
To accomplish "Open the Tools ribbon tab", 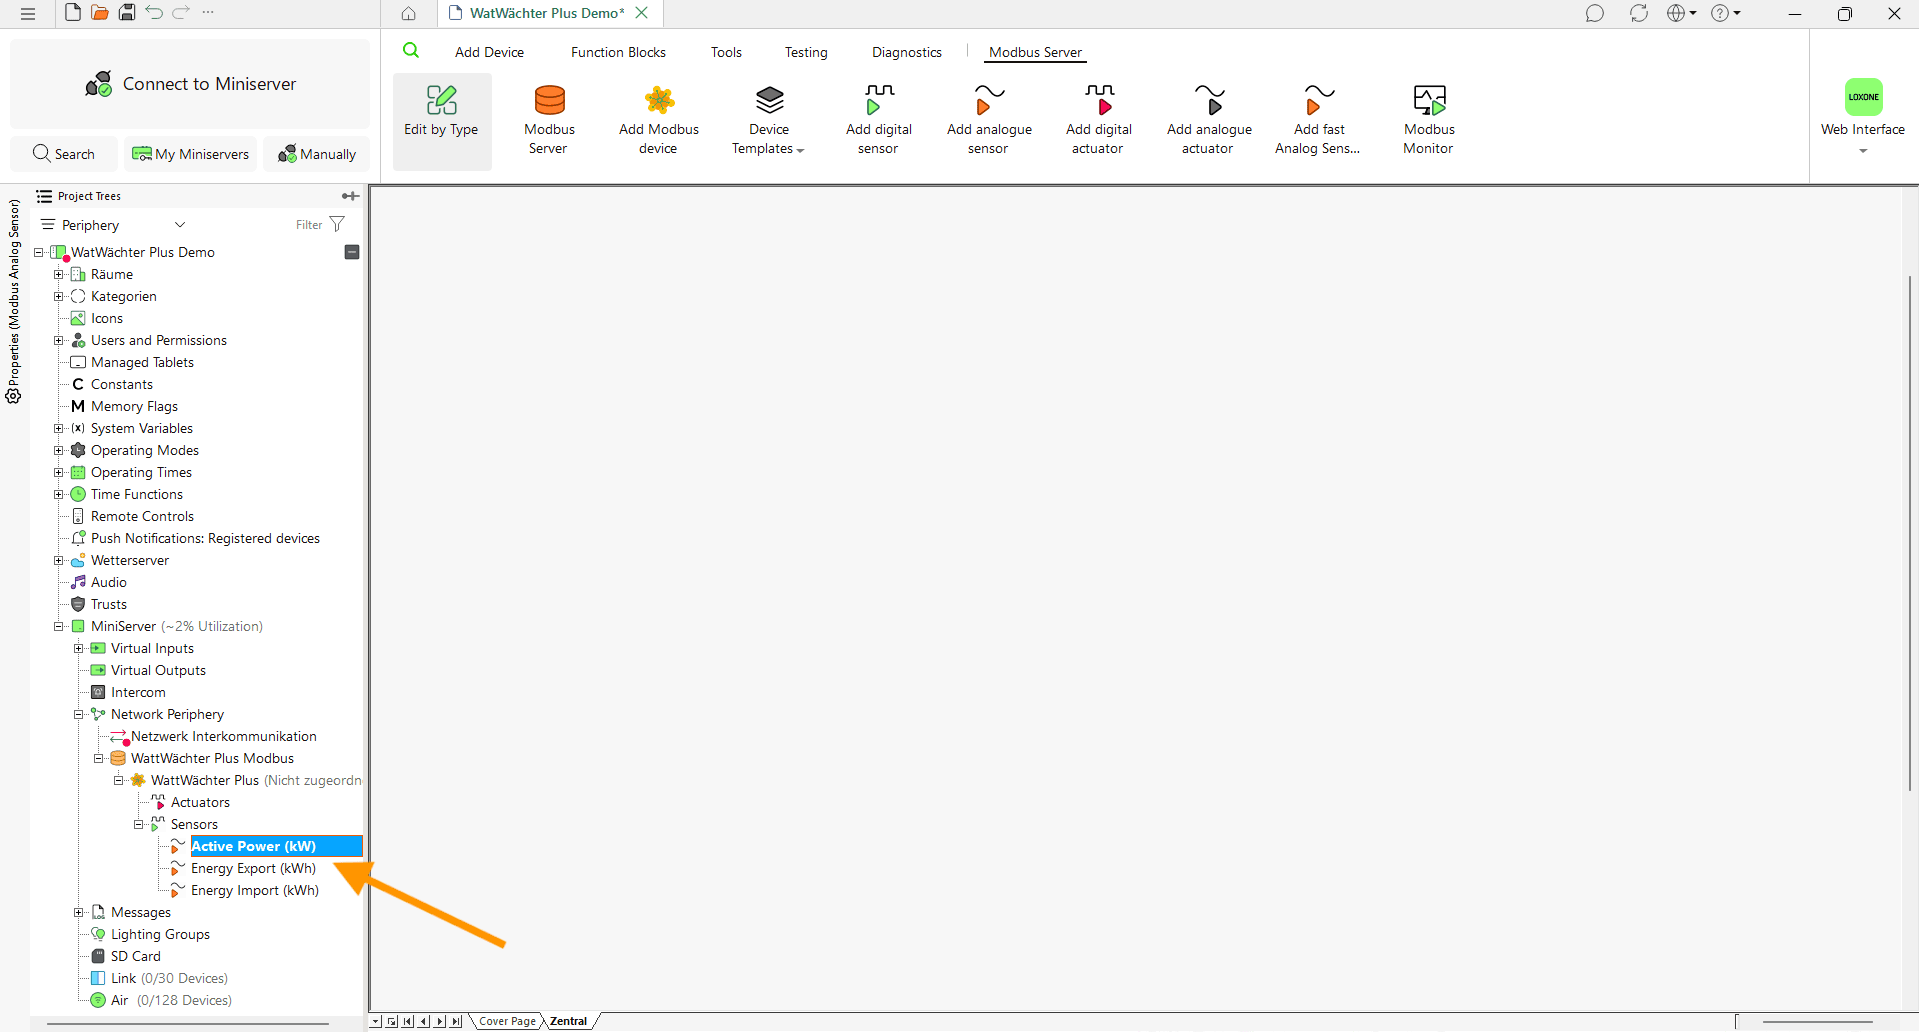I will [726, 52].
